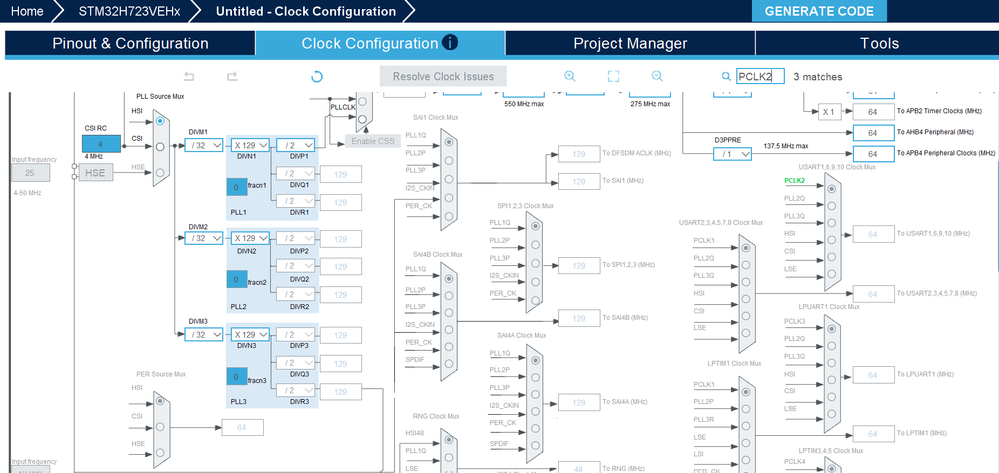Click the fracn3 value field in PLL3
The image size is (999, 473).
tap(236, 377)
